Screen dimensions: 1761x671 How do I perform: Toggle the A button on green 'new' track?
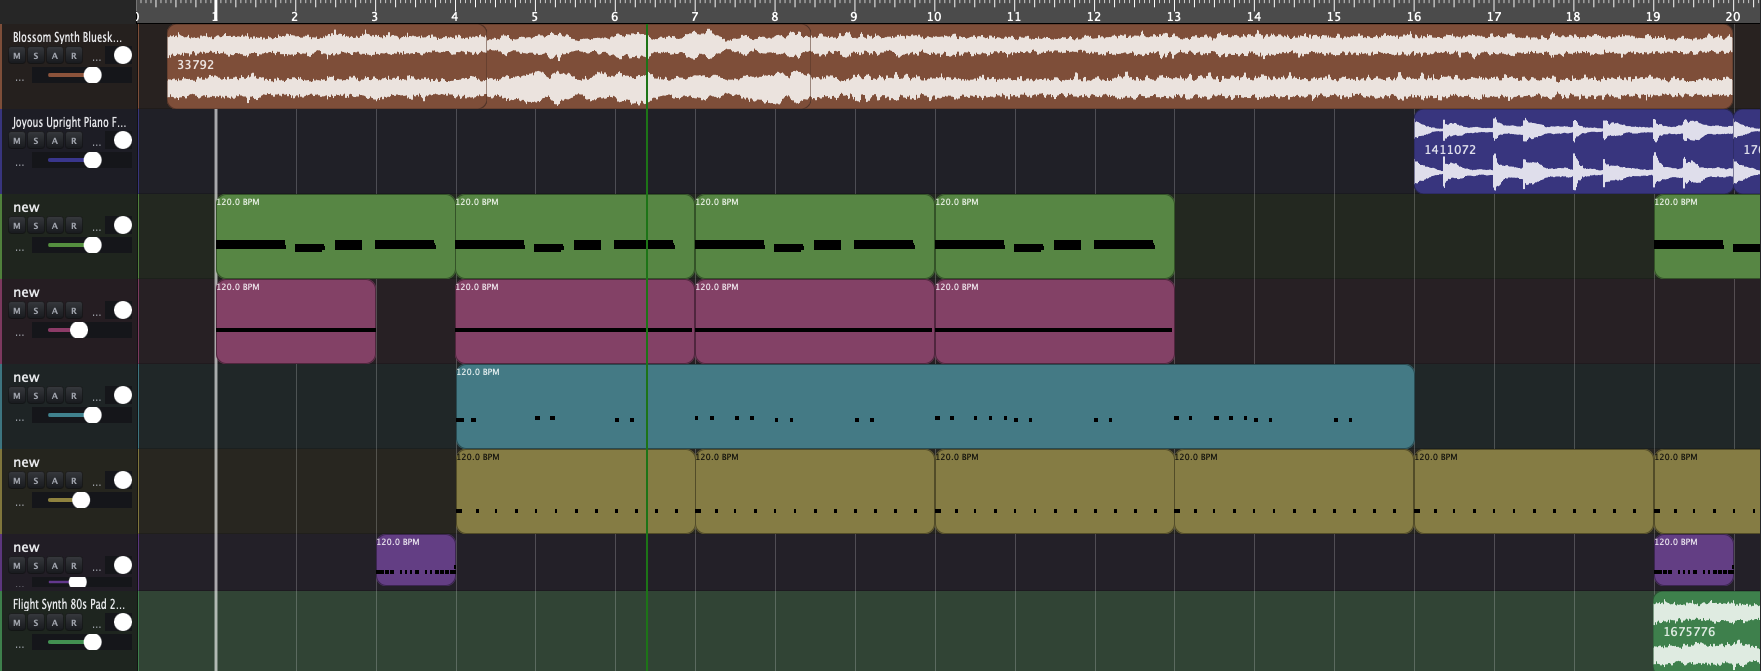[x=55, y=226]
